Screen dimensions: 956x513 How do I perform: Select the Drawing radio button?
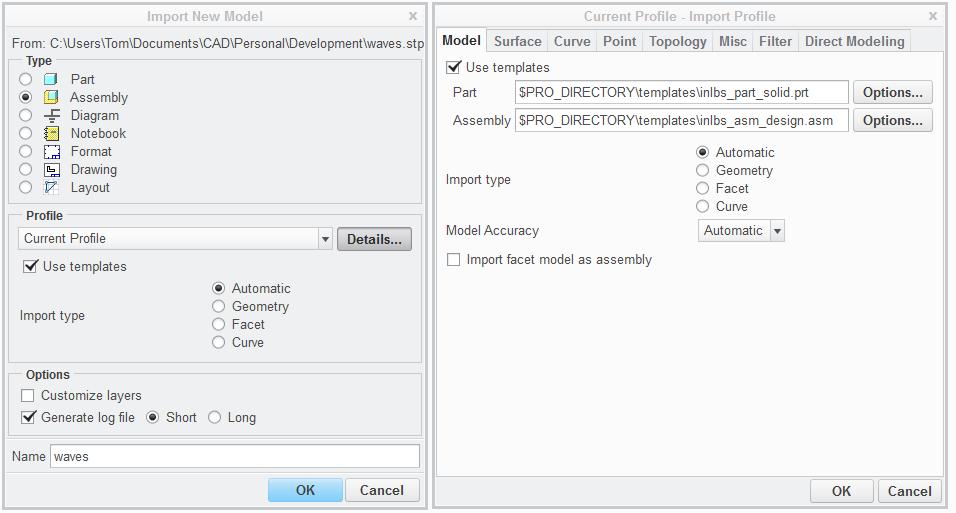26,170
